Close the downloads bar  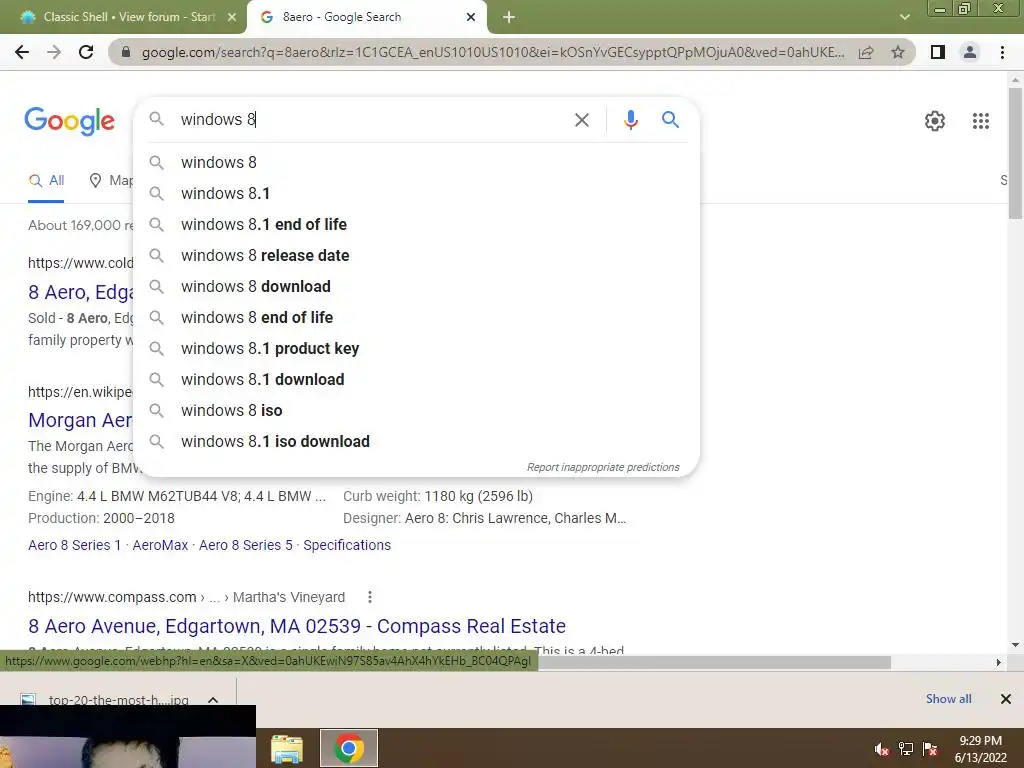coord(1006,699)
